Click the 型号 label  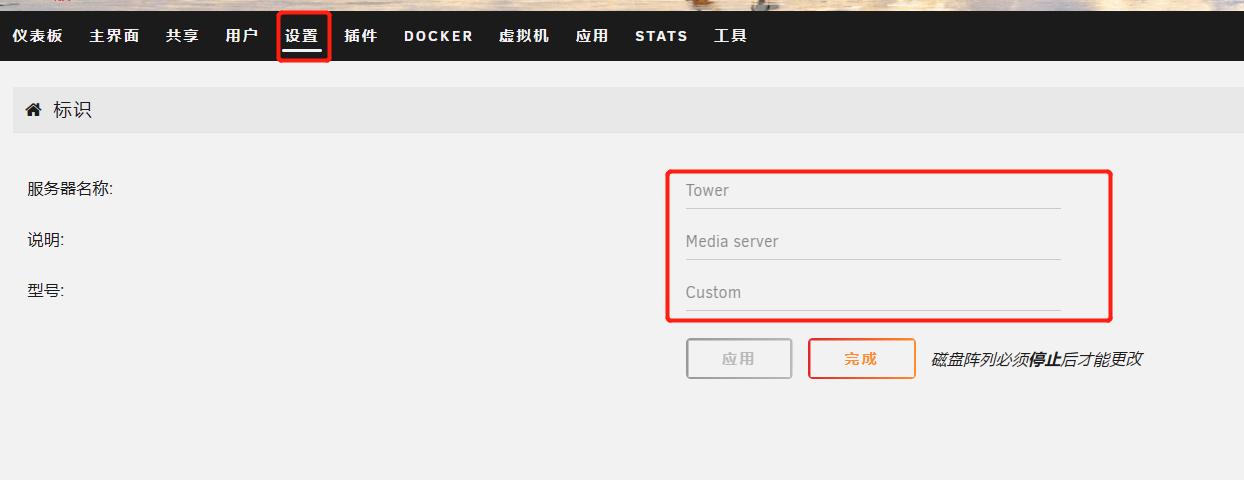(46, 291)
